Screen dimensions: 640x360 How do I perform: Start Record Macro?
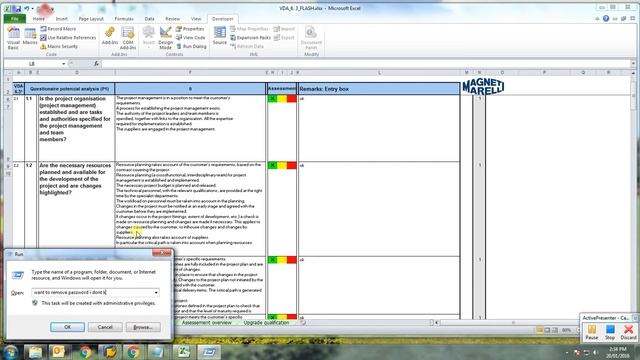(x=58, y=29)
